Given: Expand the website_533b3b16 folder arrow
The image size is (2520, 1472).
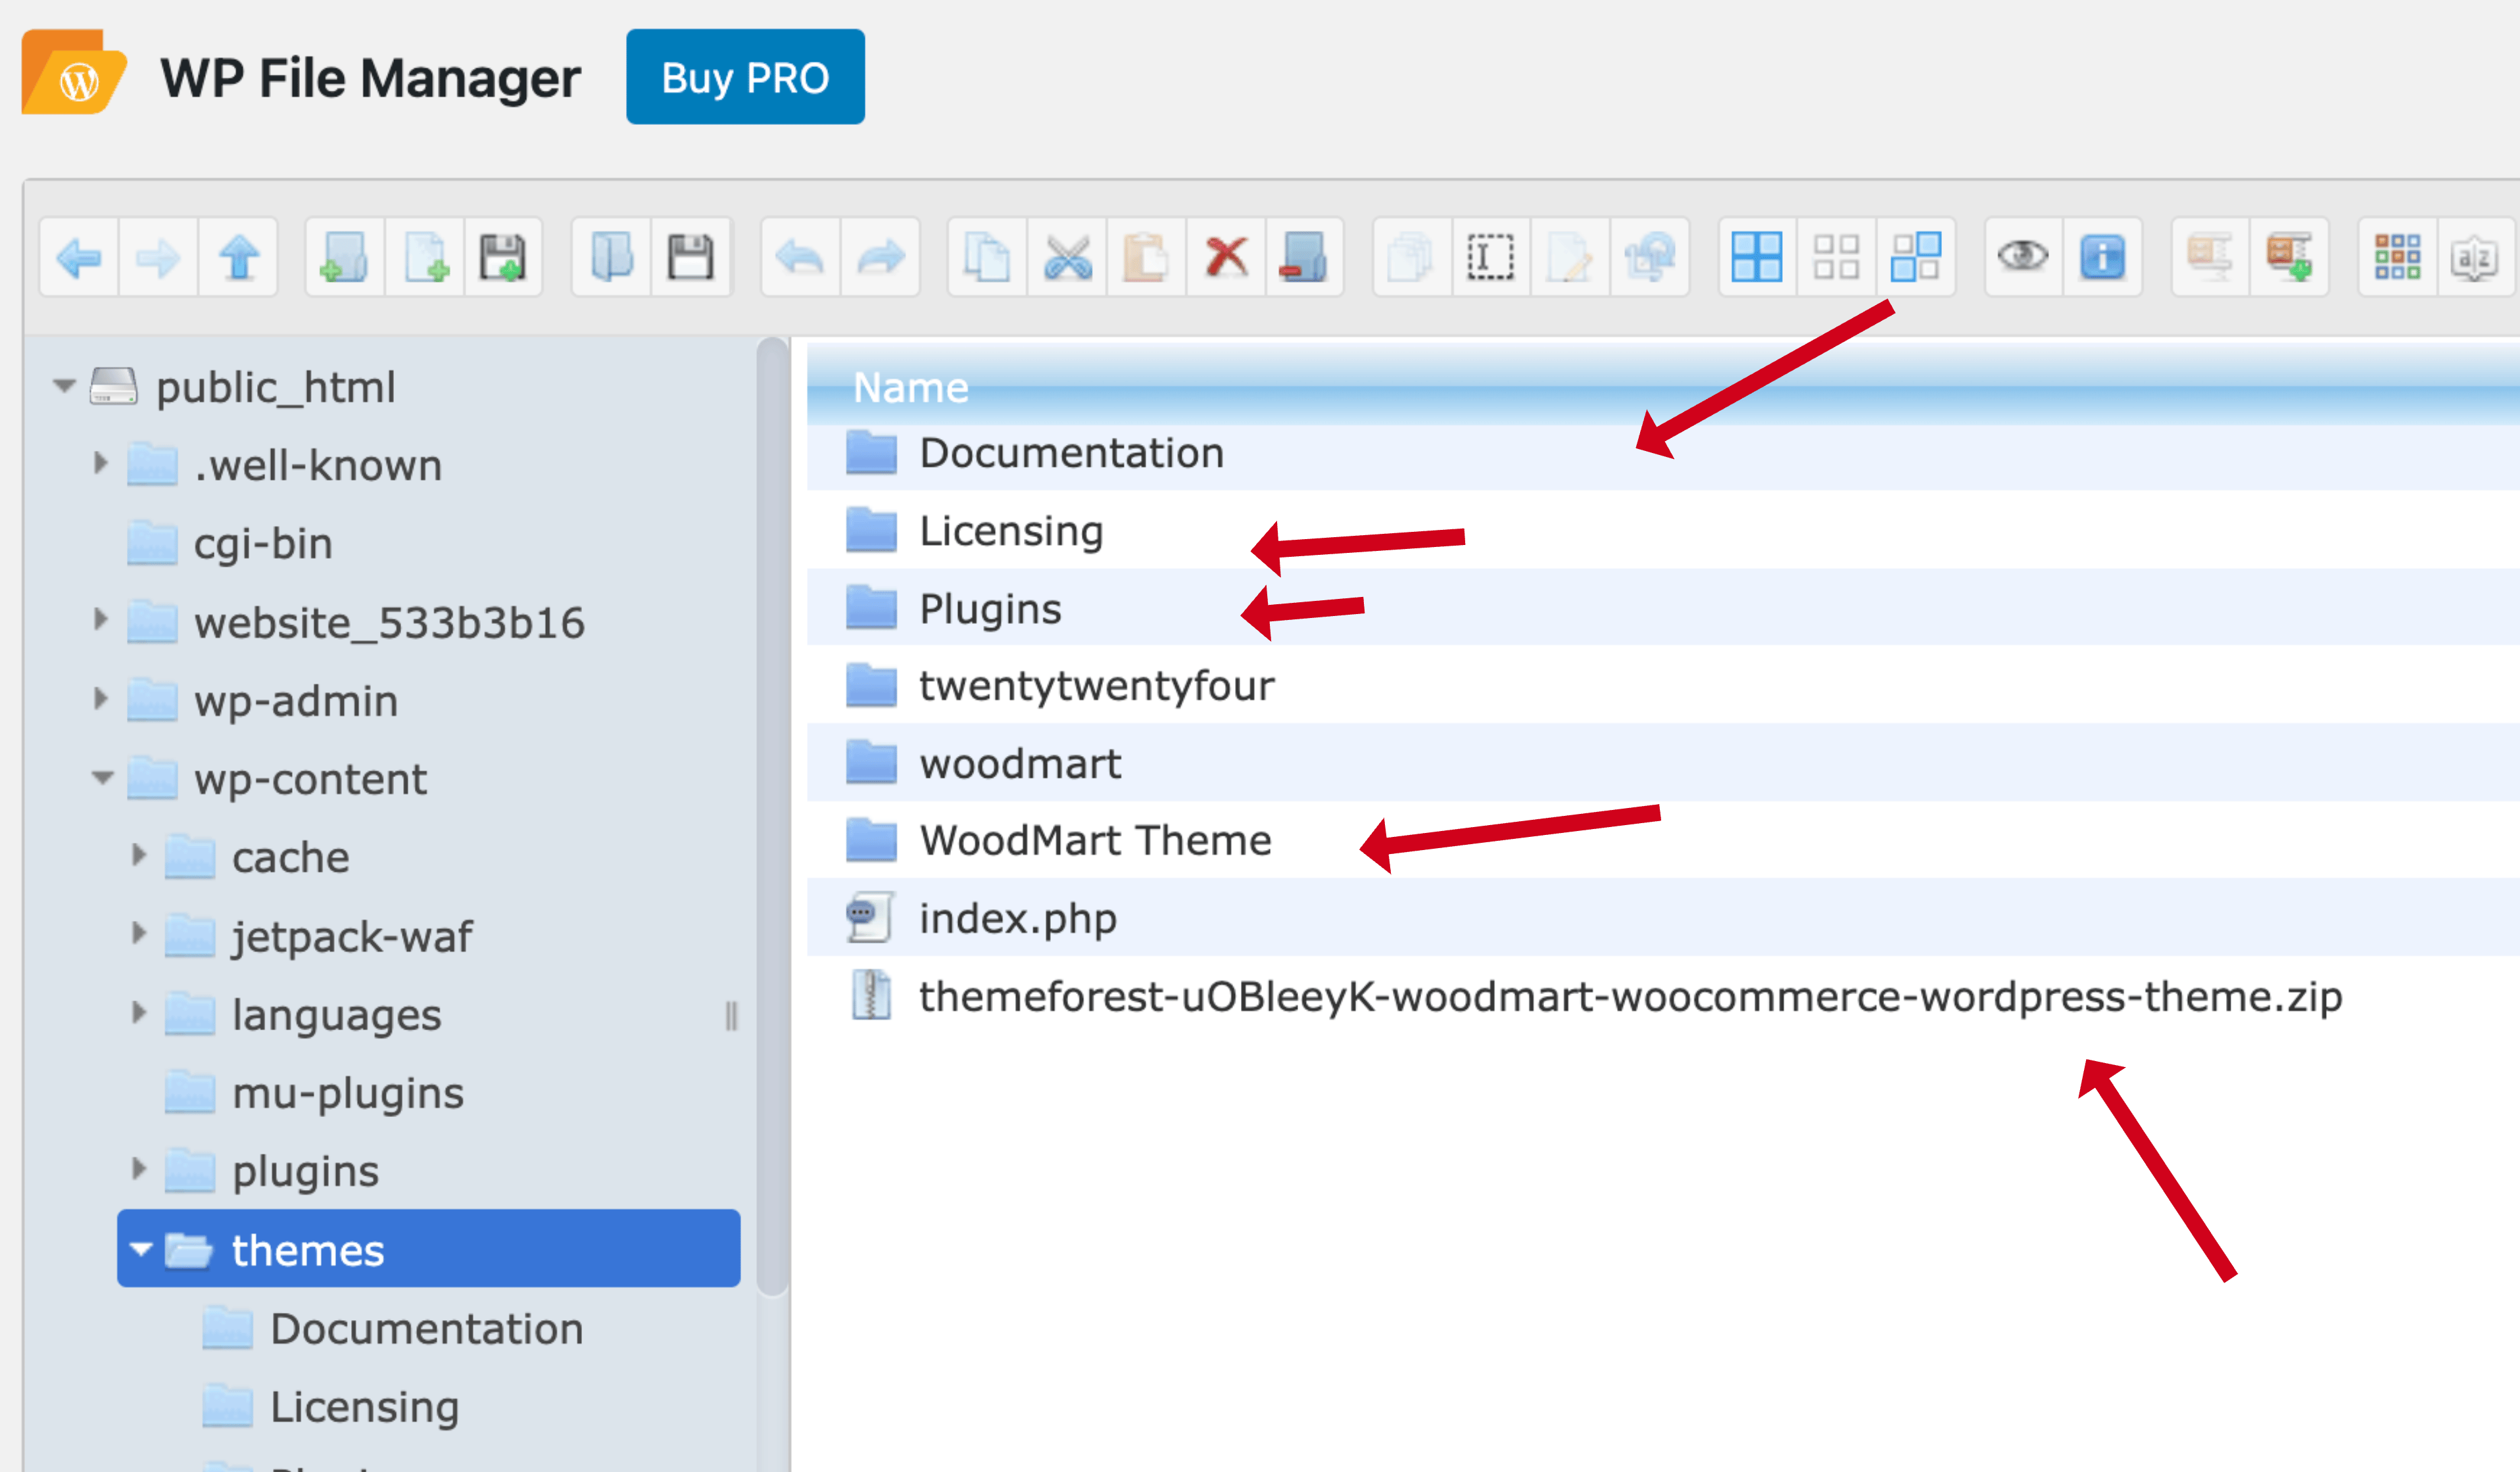Looking at the screenshot, I should (100, 620).
